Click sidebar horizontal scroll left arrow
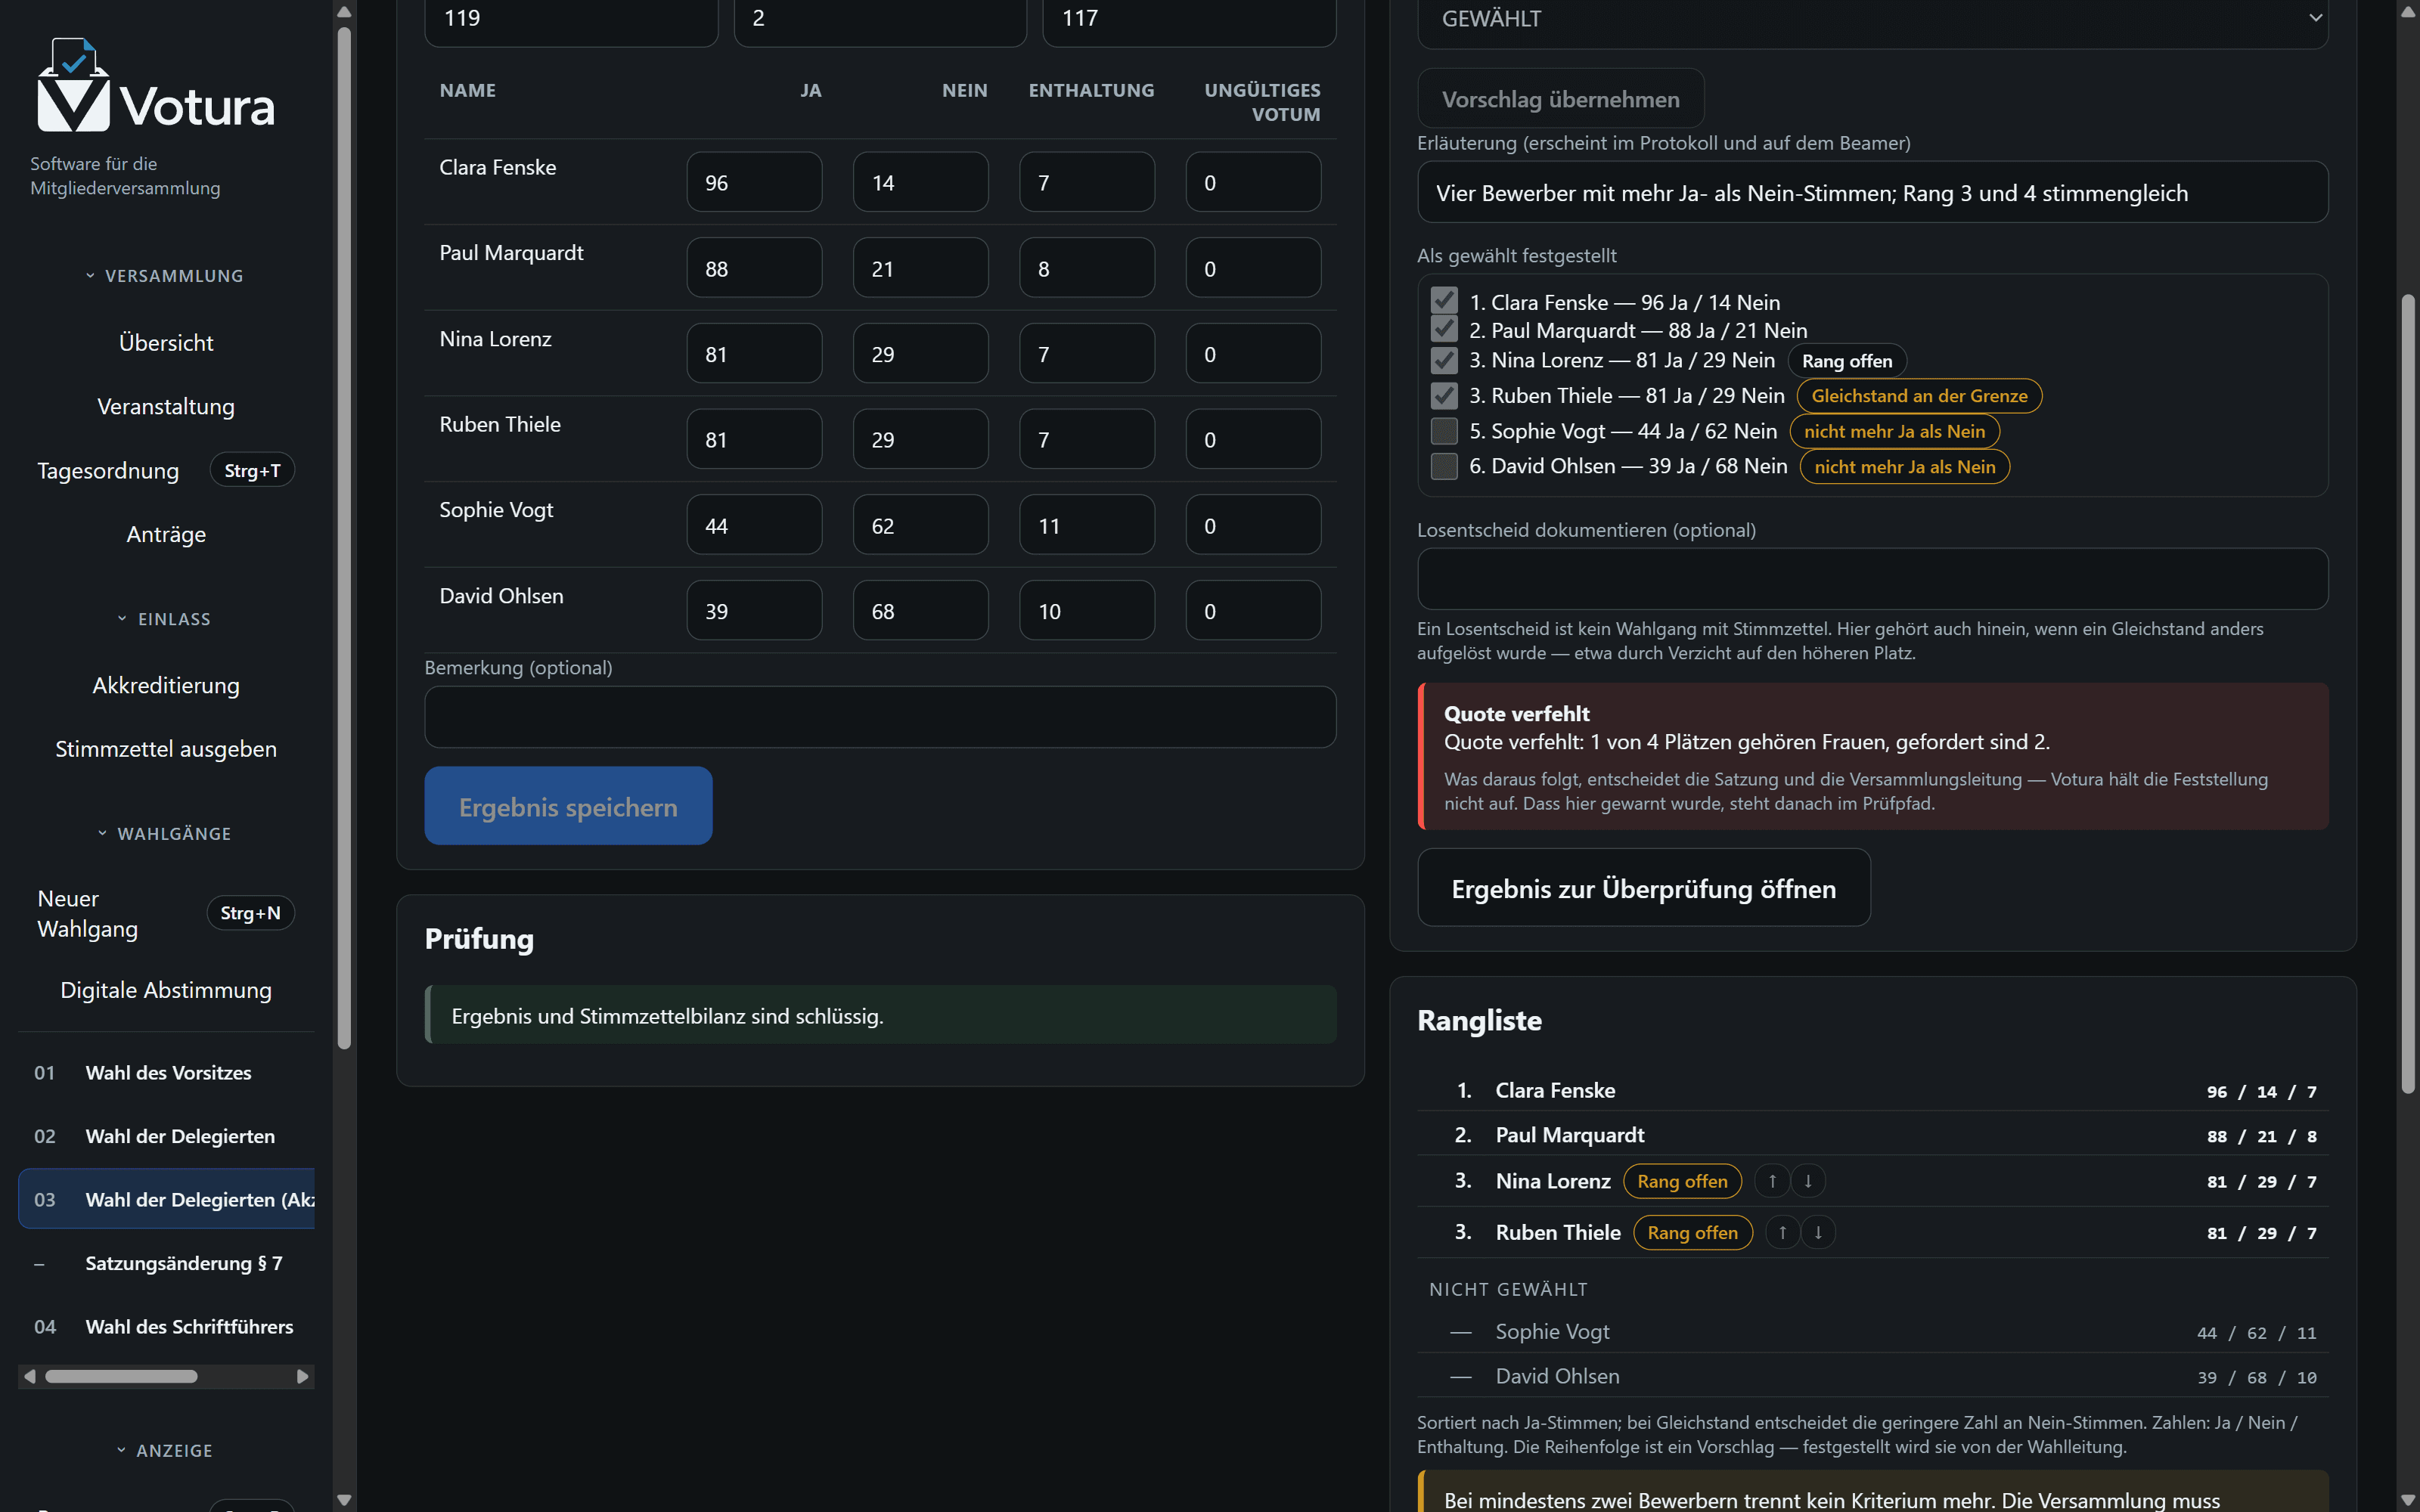This screenshot has height=1512, width=2420. pos(30,1376)
